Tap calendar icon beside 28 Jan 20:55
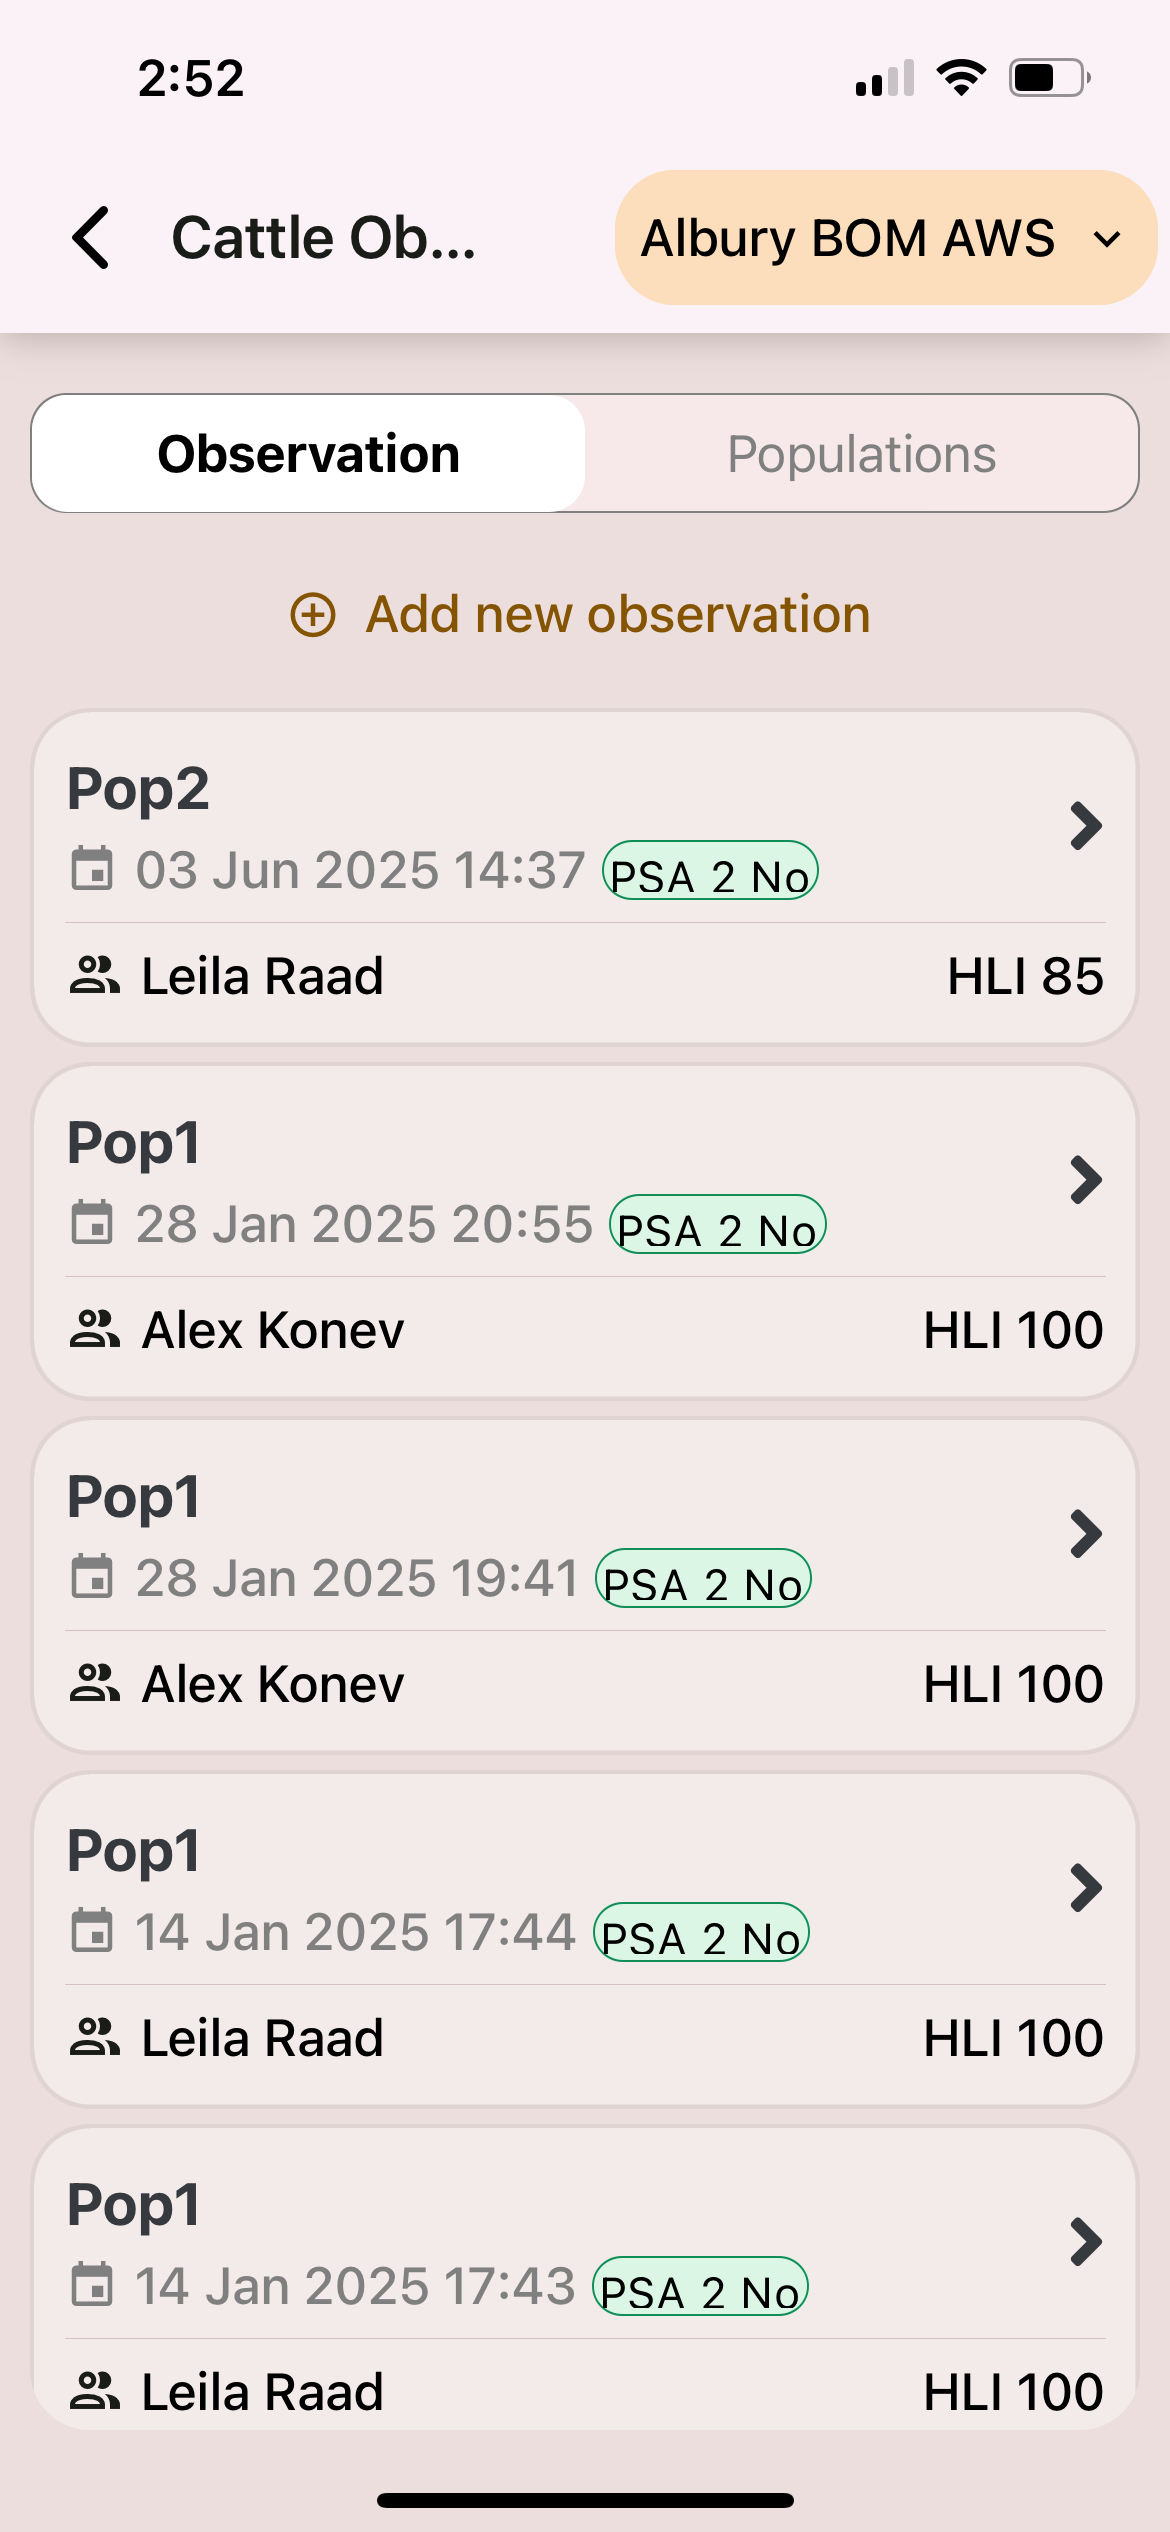1170x2532 pixels. coord(92,1222)
